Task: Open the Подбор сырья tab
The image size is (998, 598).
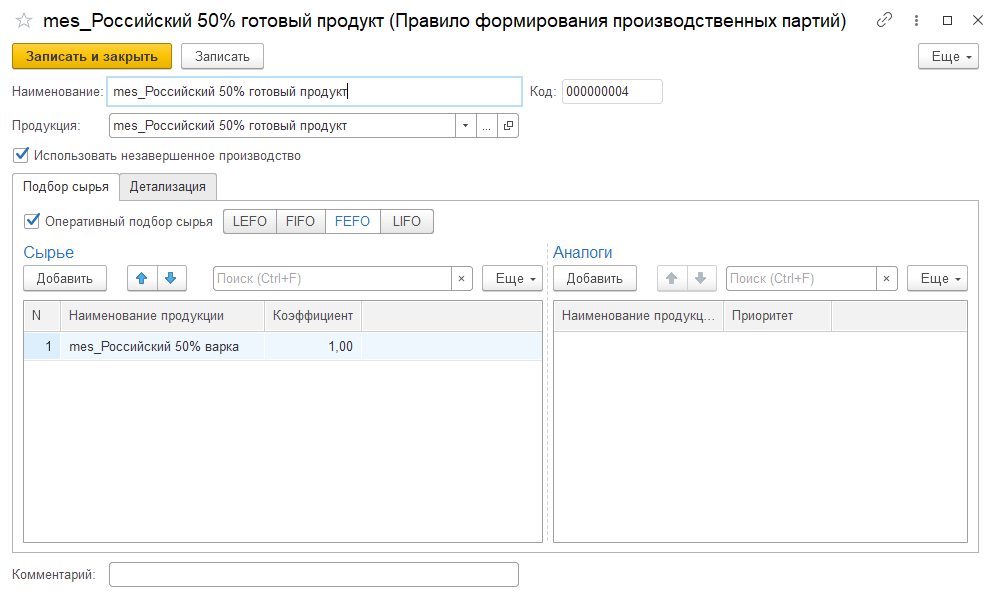Action: 65,187
